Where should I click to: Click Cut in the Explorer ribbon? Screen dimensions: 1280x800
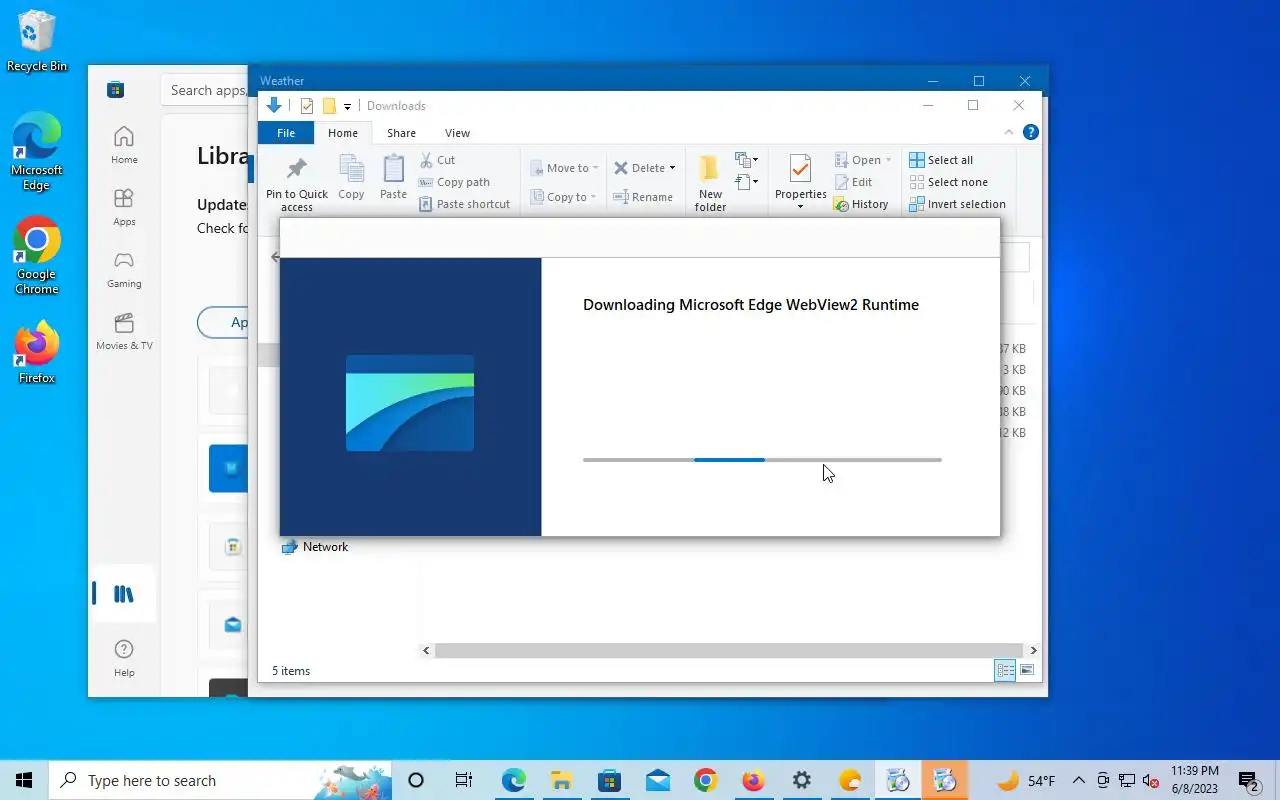point(437,160)
